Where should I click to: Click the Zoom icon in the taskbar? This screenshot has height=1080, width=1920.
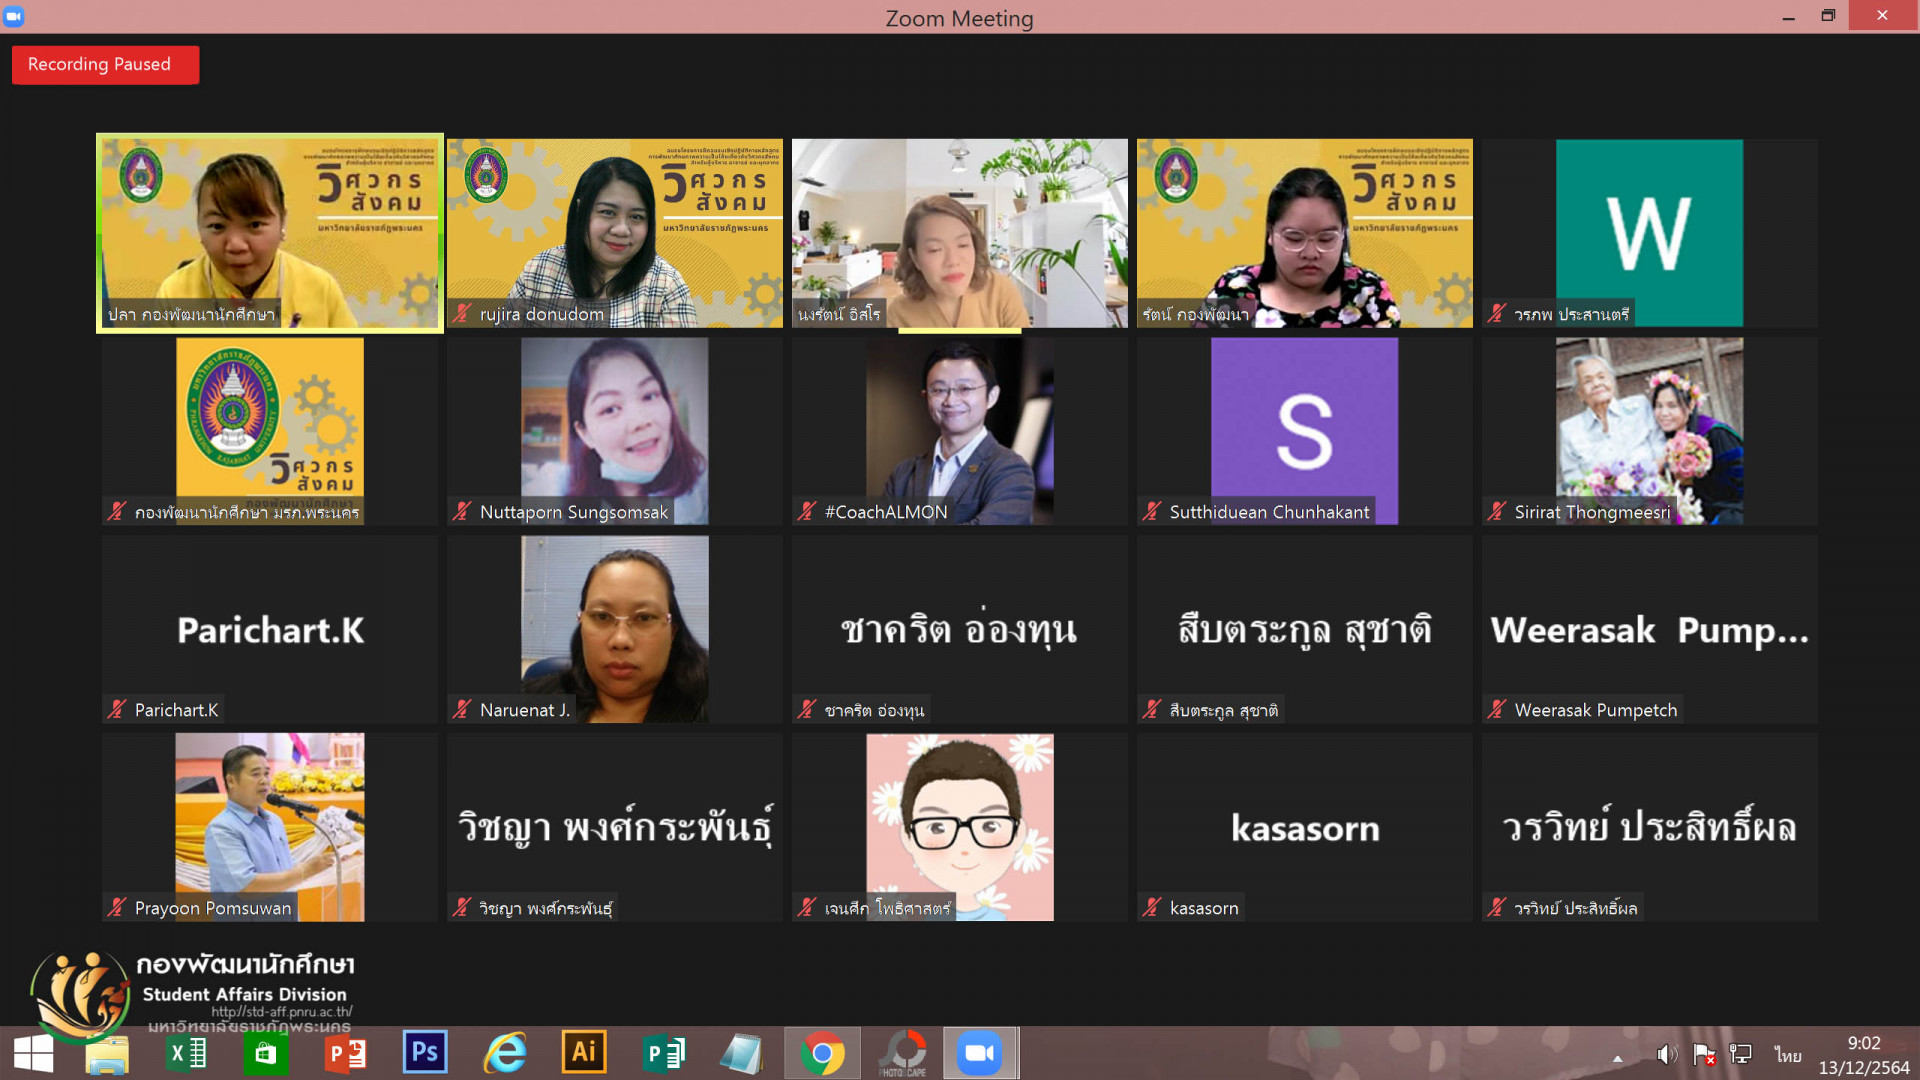pyautogui.click(x=980, y=1053)
